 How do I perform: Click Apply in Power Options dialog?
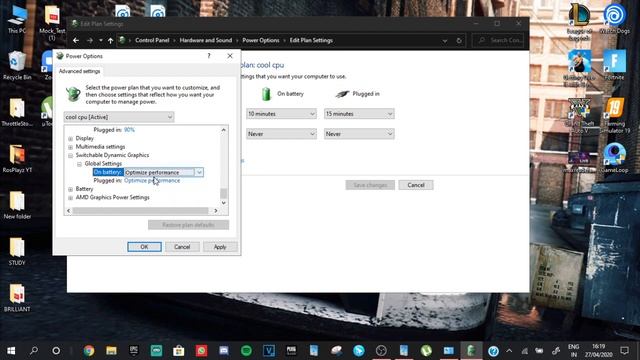tap(220, 247)
